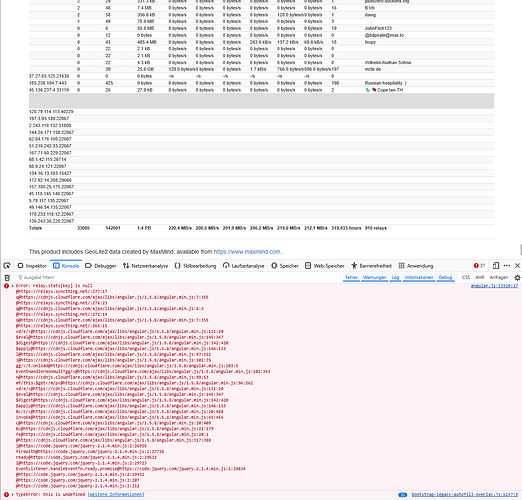Clear console output with trash icon
The height and width of the screenshot is (500, 522).
point(7,277)
